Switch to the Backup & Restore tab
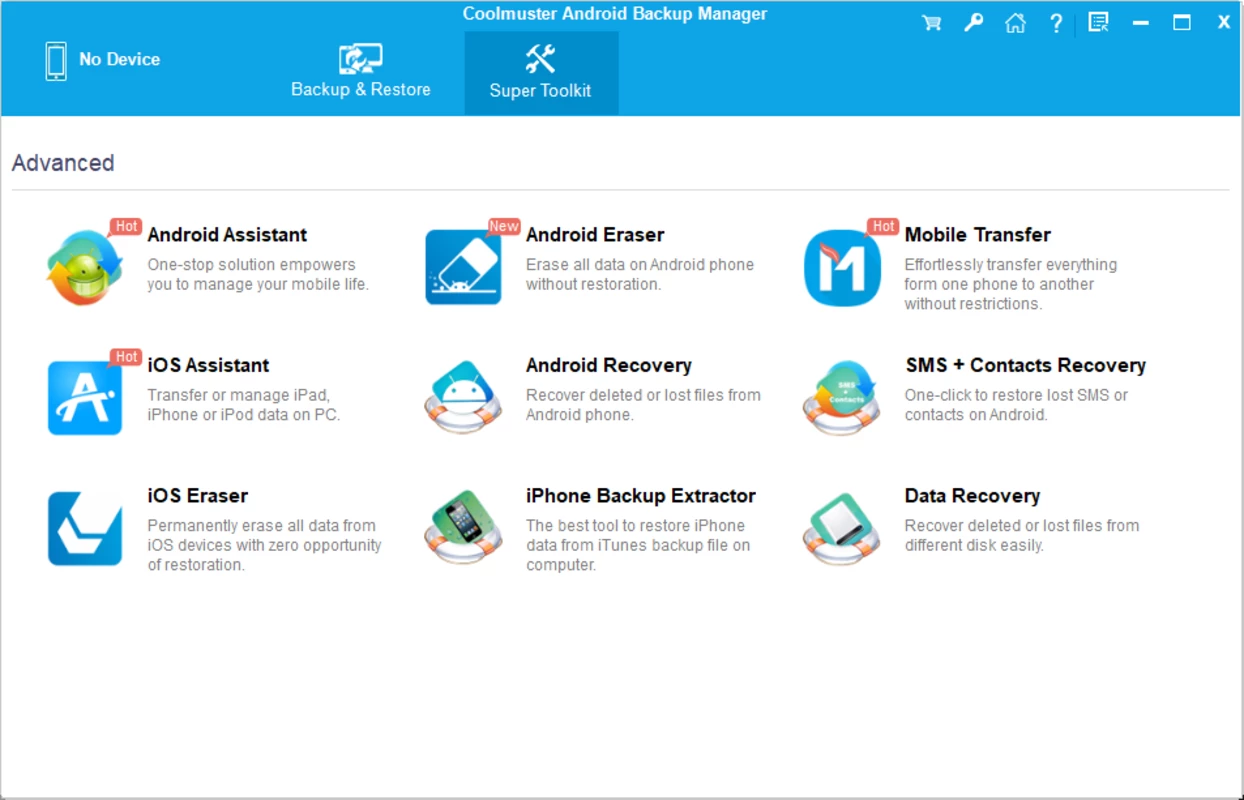Viewport: 1244px width, 800px height. 361,72
